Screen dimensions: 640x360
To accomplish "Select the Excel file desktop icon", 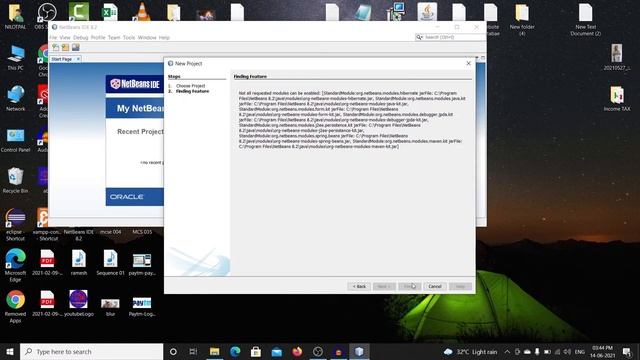I will pyautogui.click(x=110, y=12).
